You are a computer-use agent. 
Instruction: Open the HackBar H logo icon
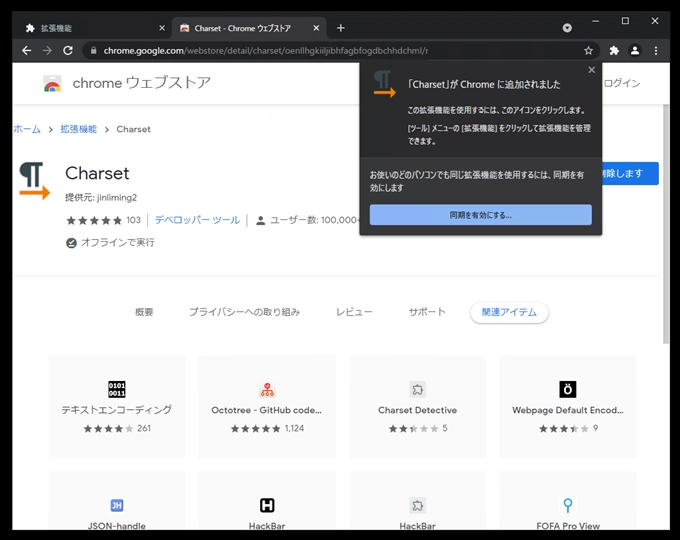click(x=267, y=505)
